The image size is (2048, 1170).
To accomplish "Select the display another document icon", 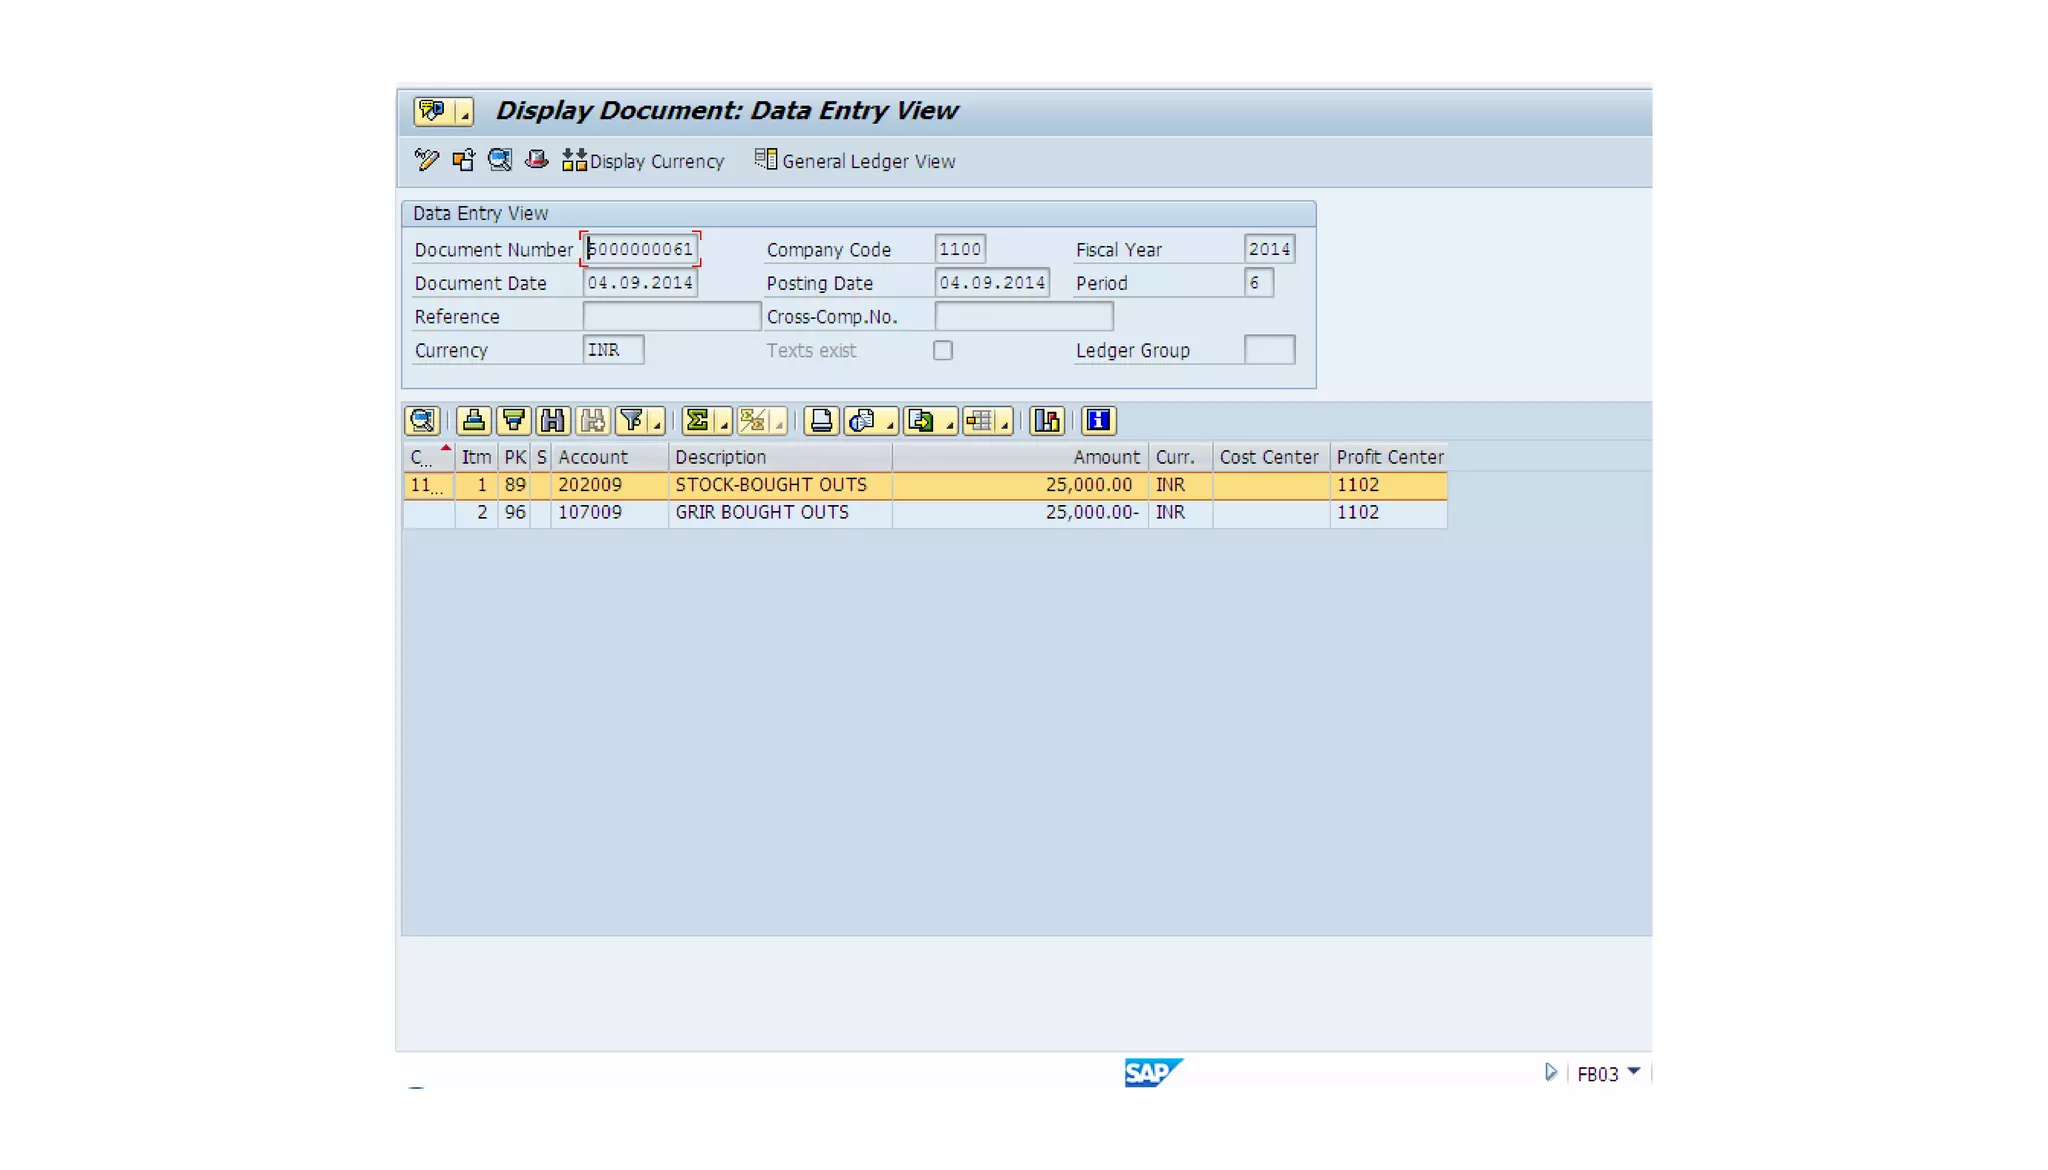I will tap(463, 160).
